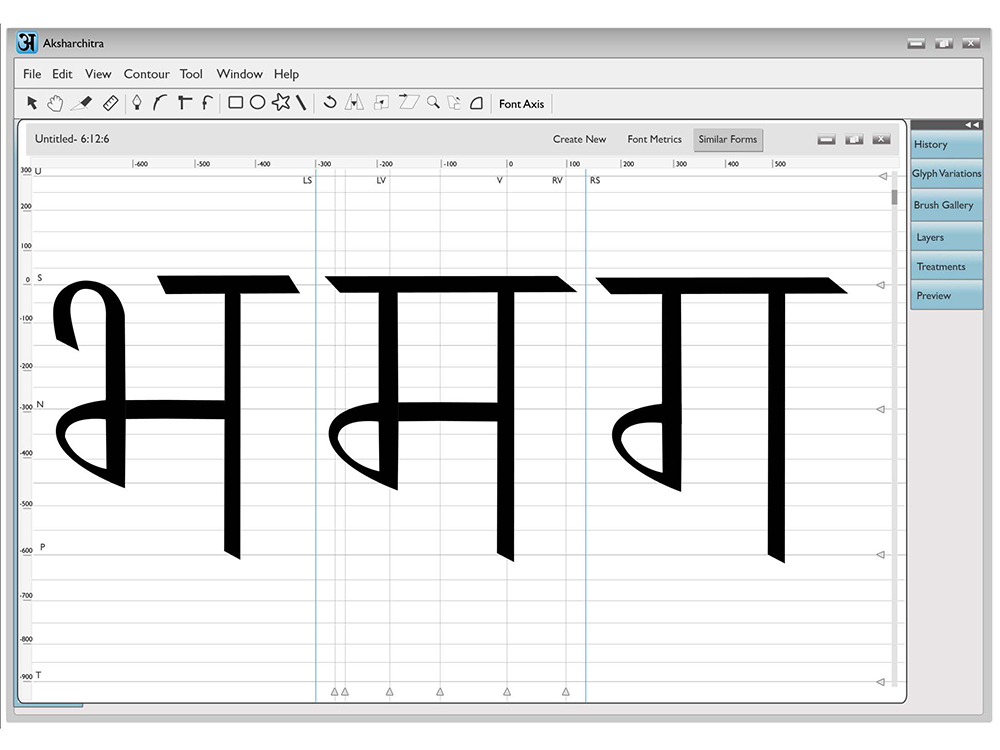
Task: Click the S line right arrow marker
Action: [880, 285]
